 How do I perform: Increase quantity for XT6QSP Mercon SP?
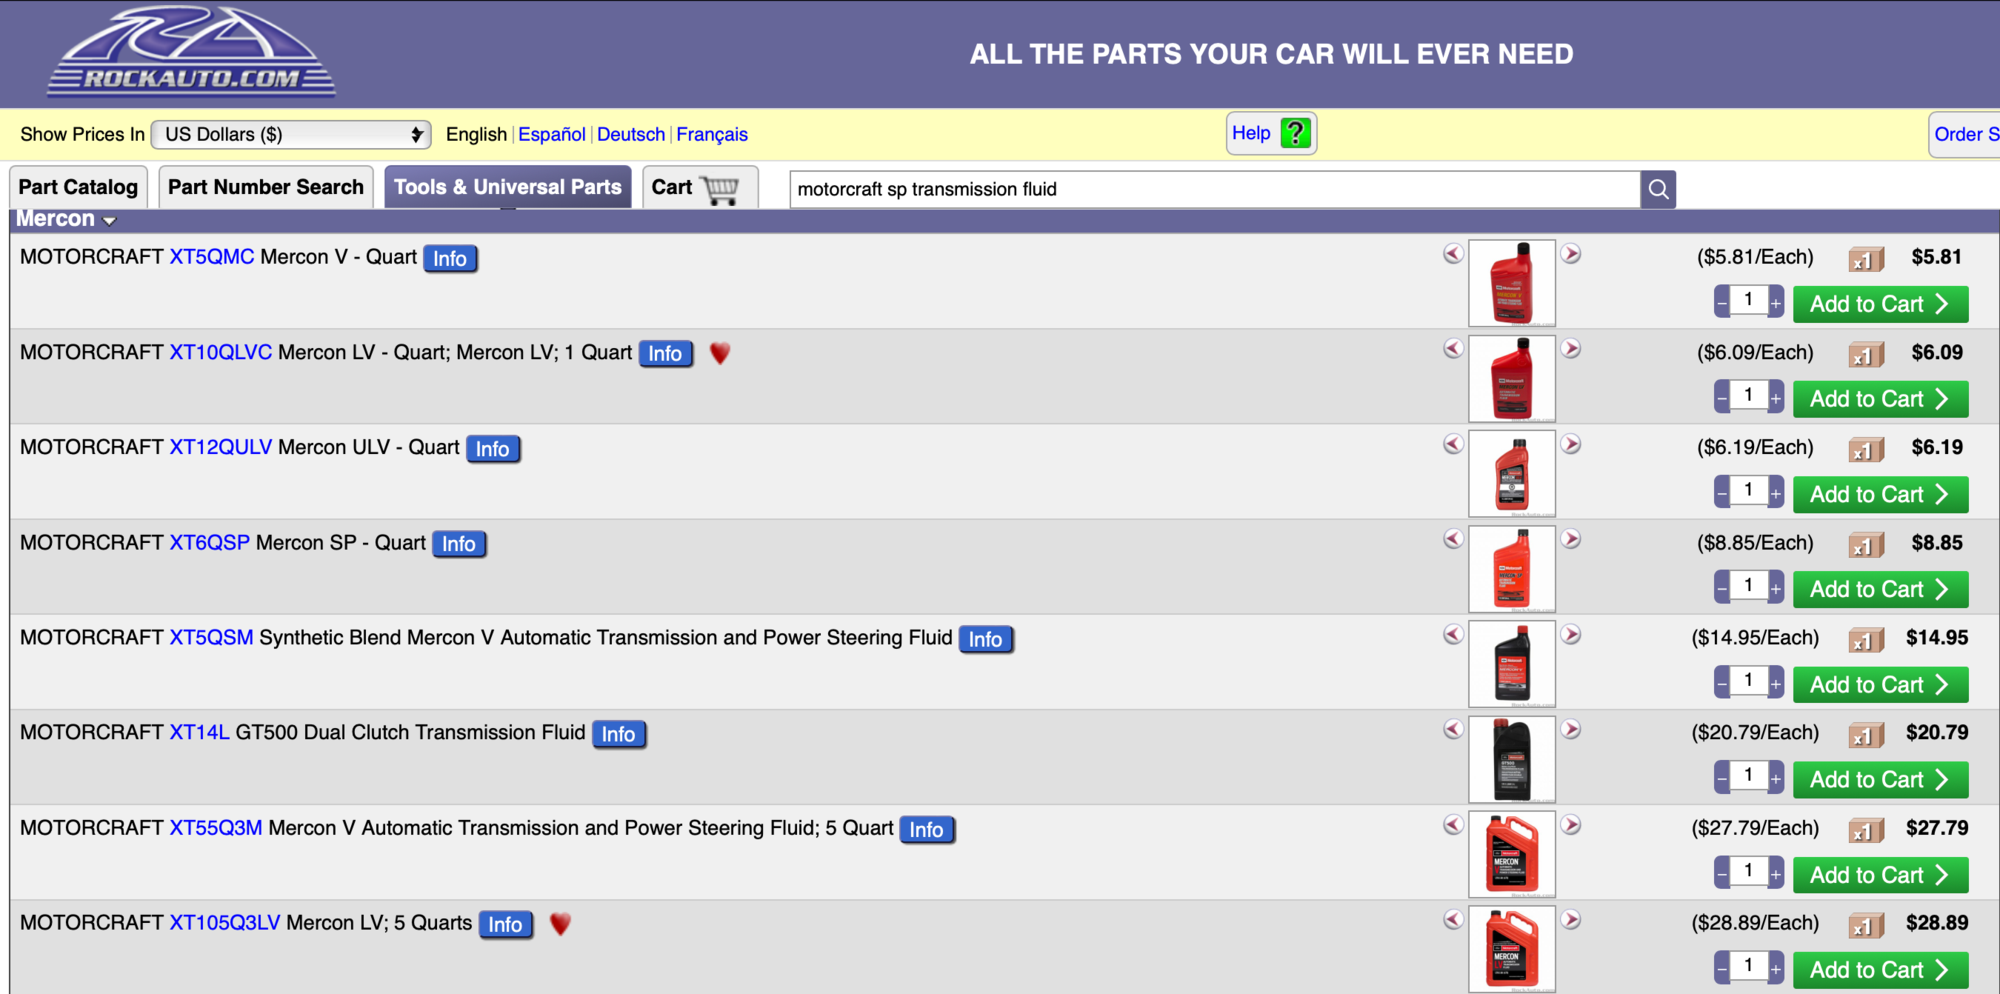coord(1776,588)
